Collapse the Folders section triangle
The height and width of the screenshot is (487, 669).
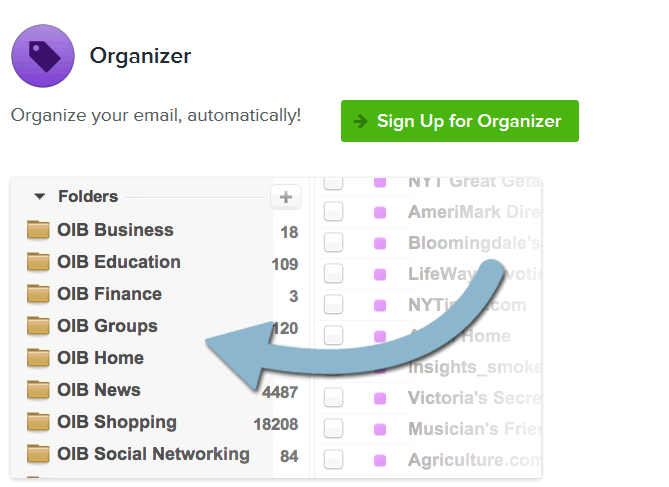pyautogui.click(x=40, y=196)
